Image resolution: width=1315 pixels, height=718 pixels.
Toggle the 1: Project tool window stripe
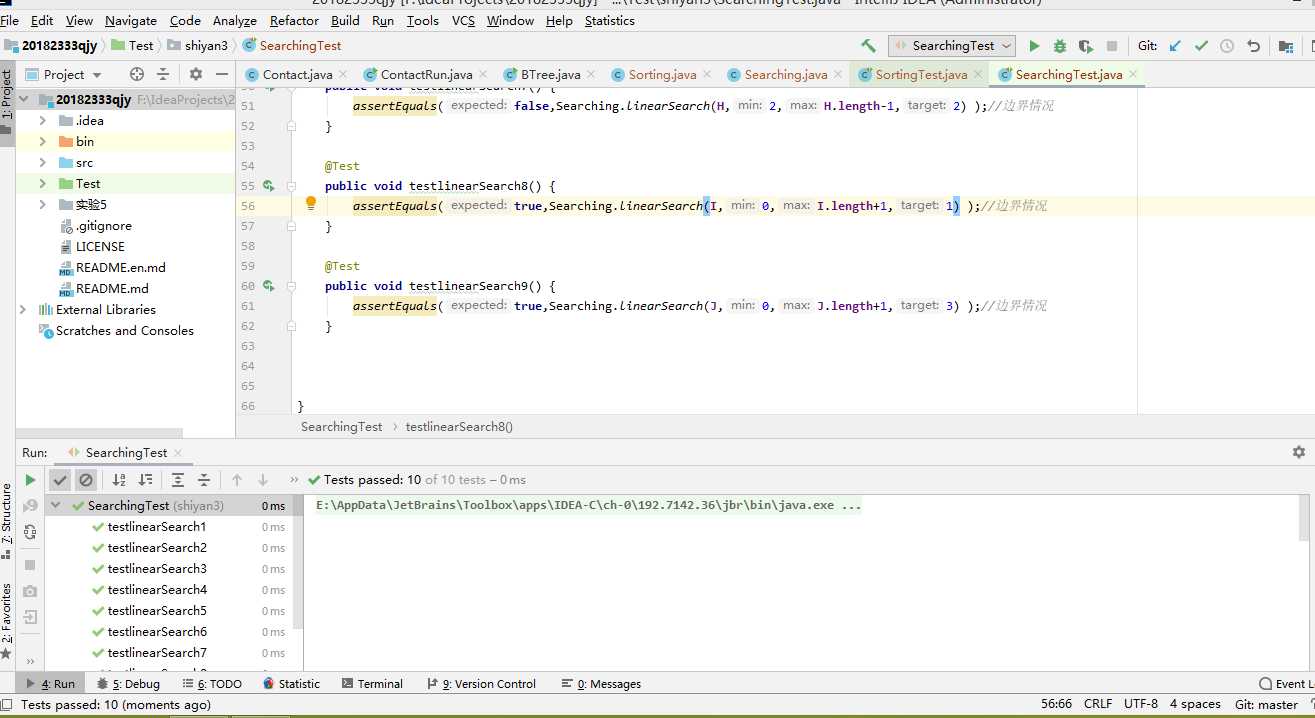7,102
